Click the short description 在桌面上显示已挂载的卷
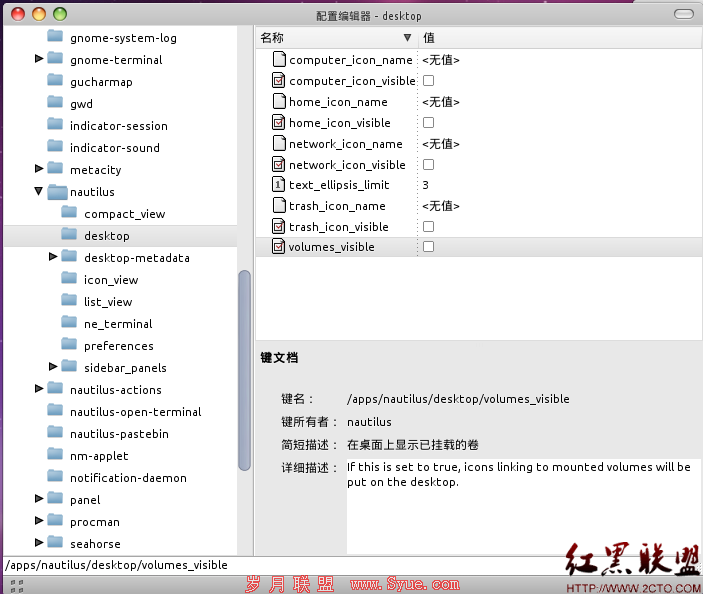The width and height of the screenshot is (703, 594). coord(412,445)
